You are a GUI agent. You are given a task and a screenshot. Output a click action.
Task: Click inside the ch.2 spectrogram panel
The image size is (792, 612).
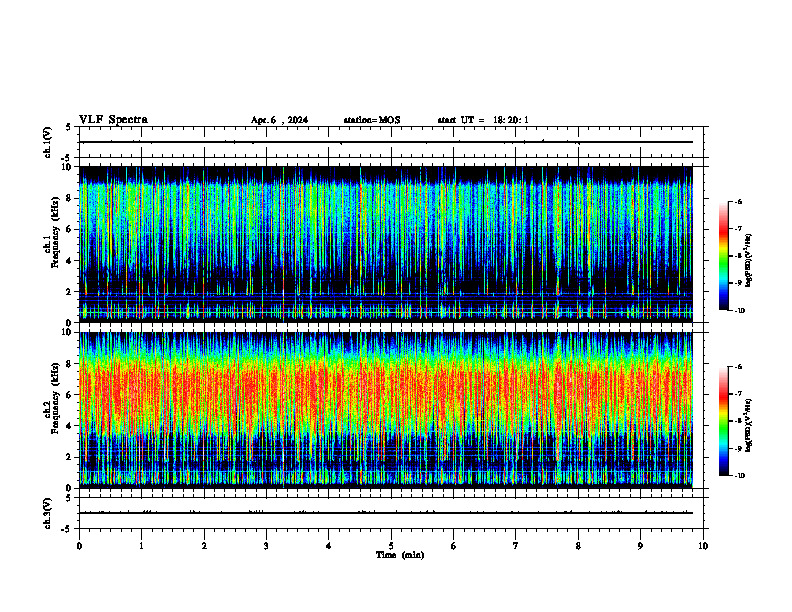tap(386, 410)
